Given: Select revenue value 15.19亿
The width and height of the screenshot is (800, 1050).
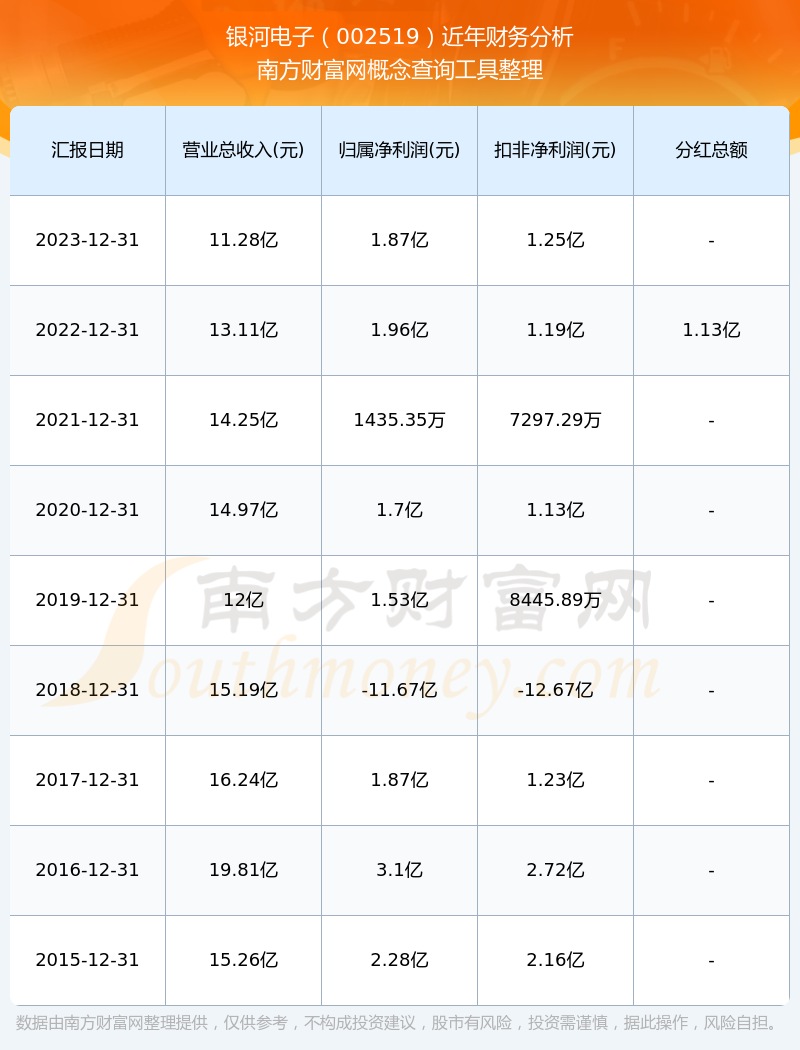Looking at the screenshot, I should [244, 690].
